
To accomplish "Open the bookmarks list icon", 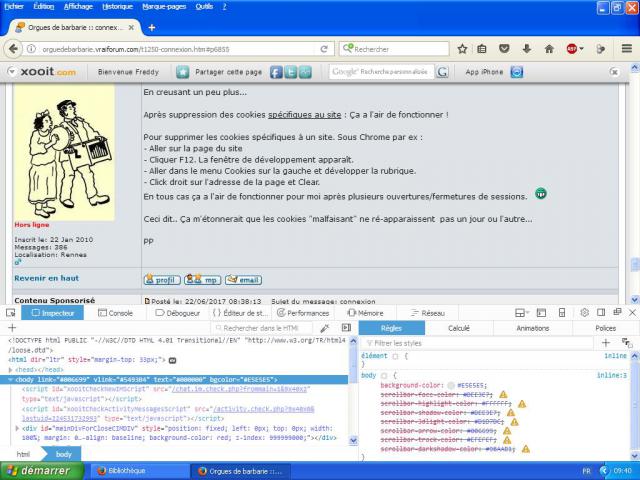I will (x=482, y=49).
